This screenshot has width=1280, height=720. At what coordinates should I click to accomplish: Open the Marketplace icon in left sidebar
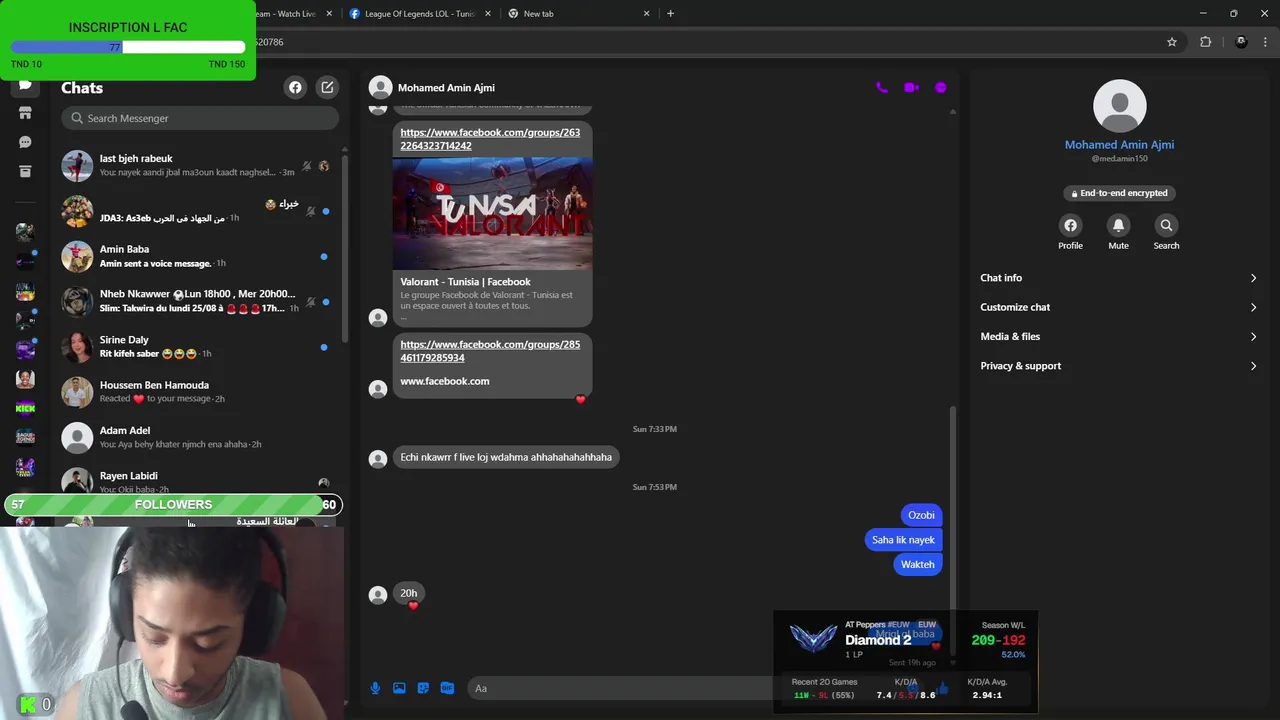pos(25,113)
